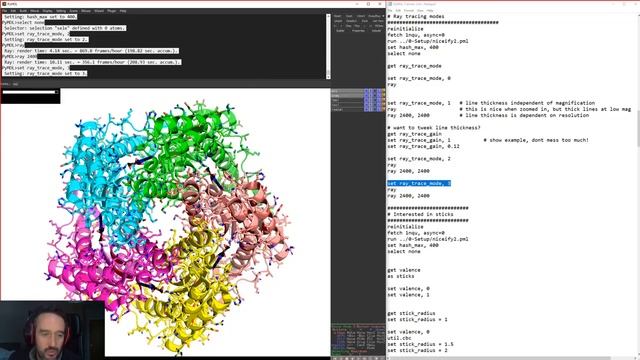
Task: Step forward one frame
Action: [x=364, y=26]
